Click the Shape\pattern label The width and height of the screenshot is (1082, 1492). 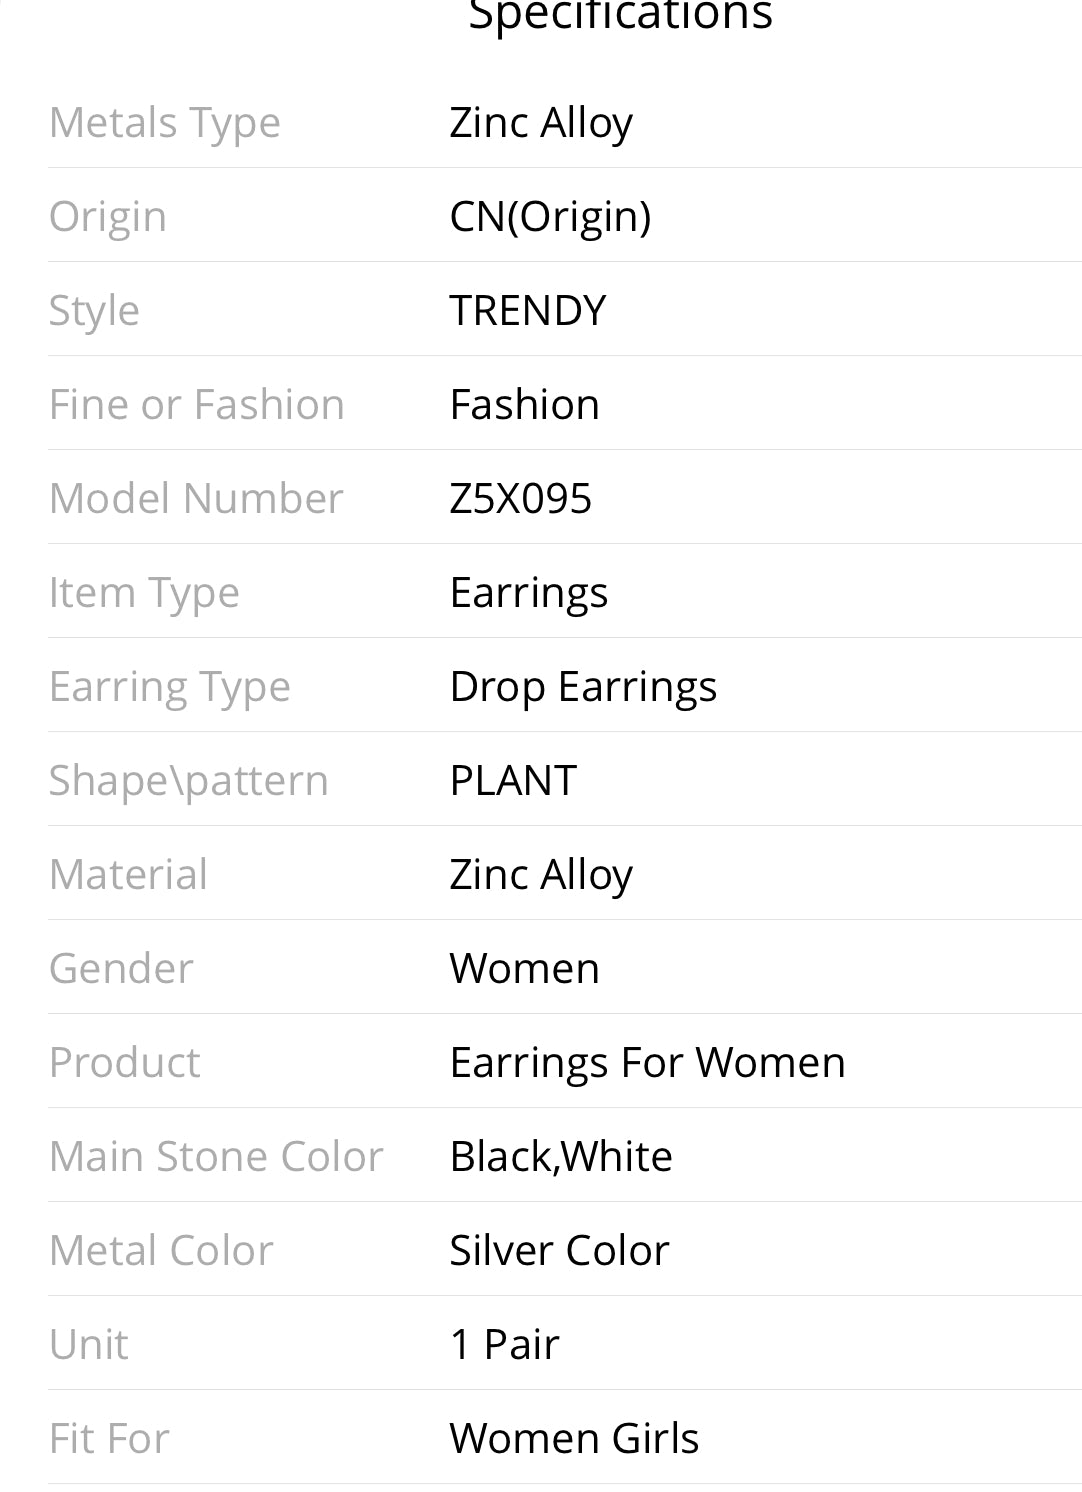point(188,781)
